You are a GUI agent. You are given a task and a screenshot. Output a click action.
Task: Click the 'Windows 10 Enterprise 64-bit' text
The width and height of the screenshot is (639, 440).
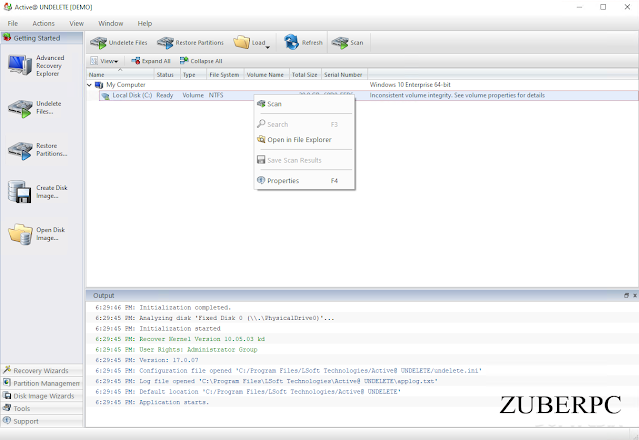point(410,85)
